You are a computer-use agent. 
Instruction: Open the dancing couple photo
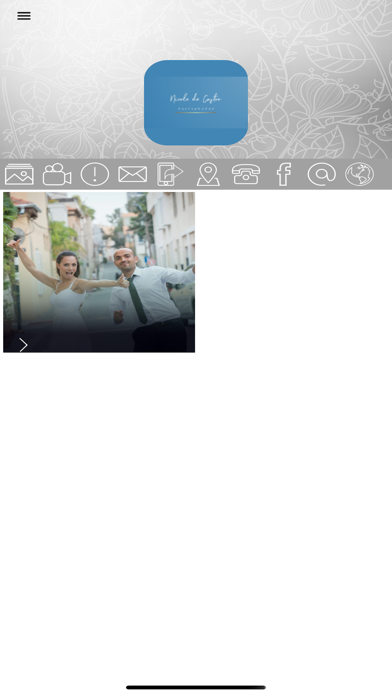[99, 272]
